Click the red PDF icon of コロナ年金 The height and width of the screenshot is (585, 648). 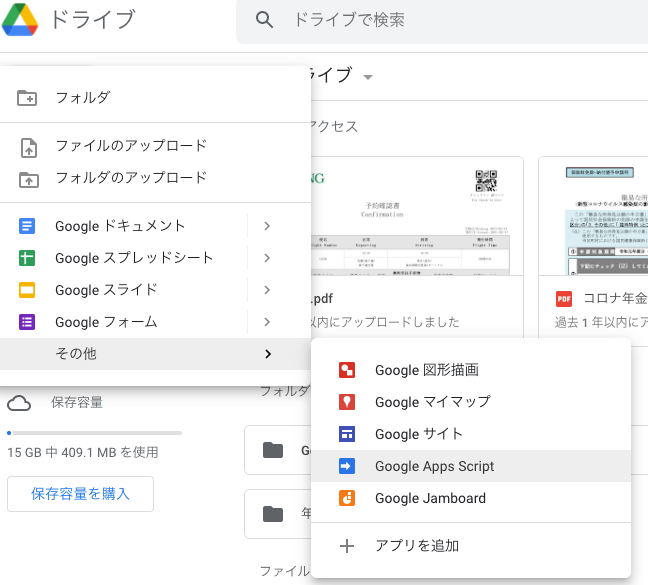click(564, 299)
